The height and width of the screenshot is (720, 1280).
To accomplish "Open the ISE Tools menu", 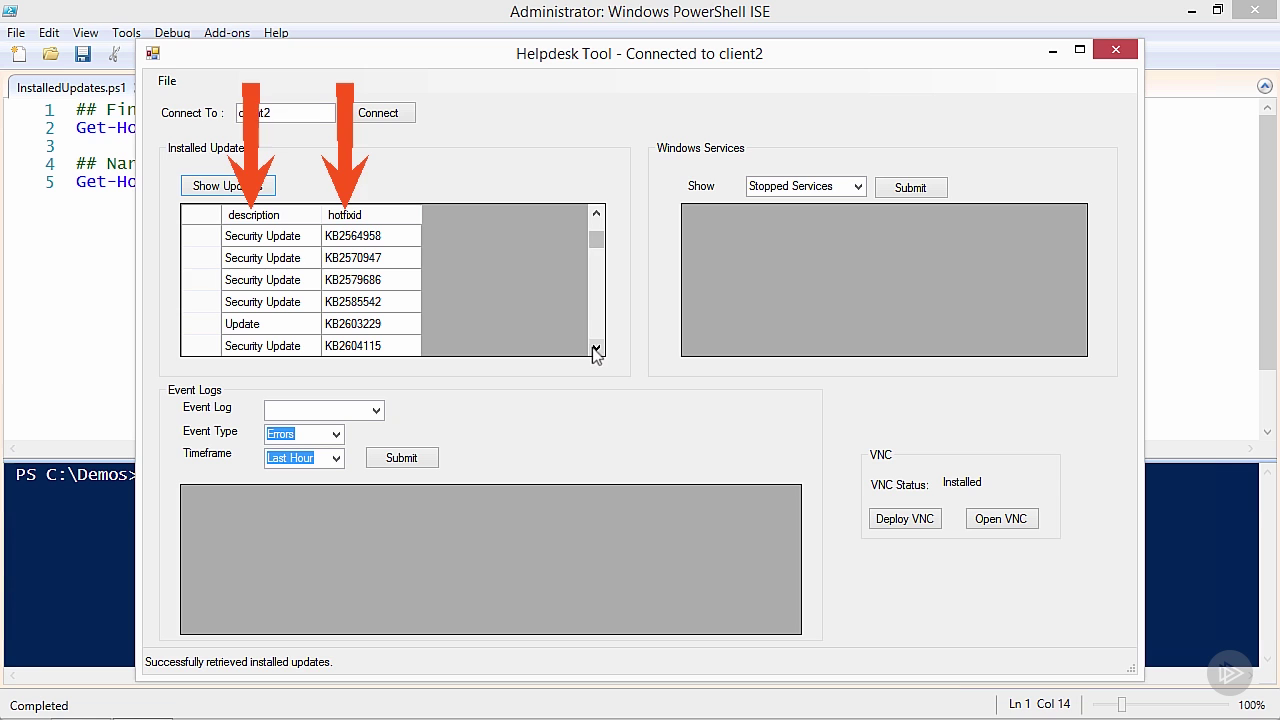I will tap(126, 32).
